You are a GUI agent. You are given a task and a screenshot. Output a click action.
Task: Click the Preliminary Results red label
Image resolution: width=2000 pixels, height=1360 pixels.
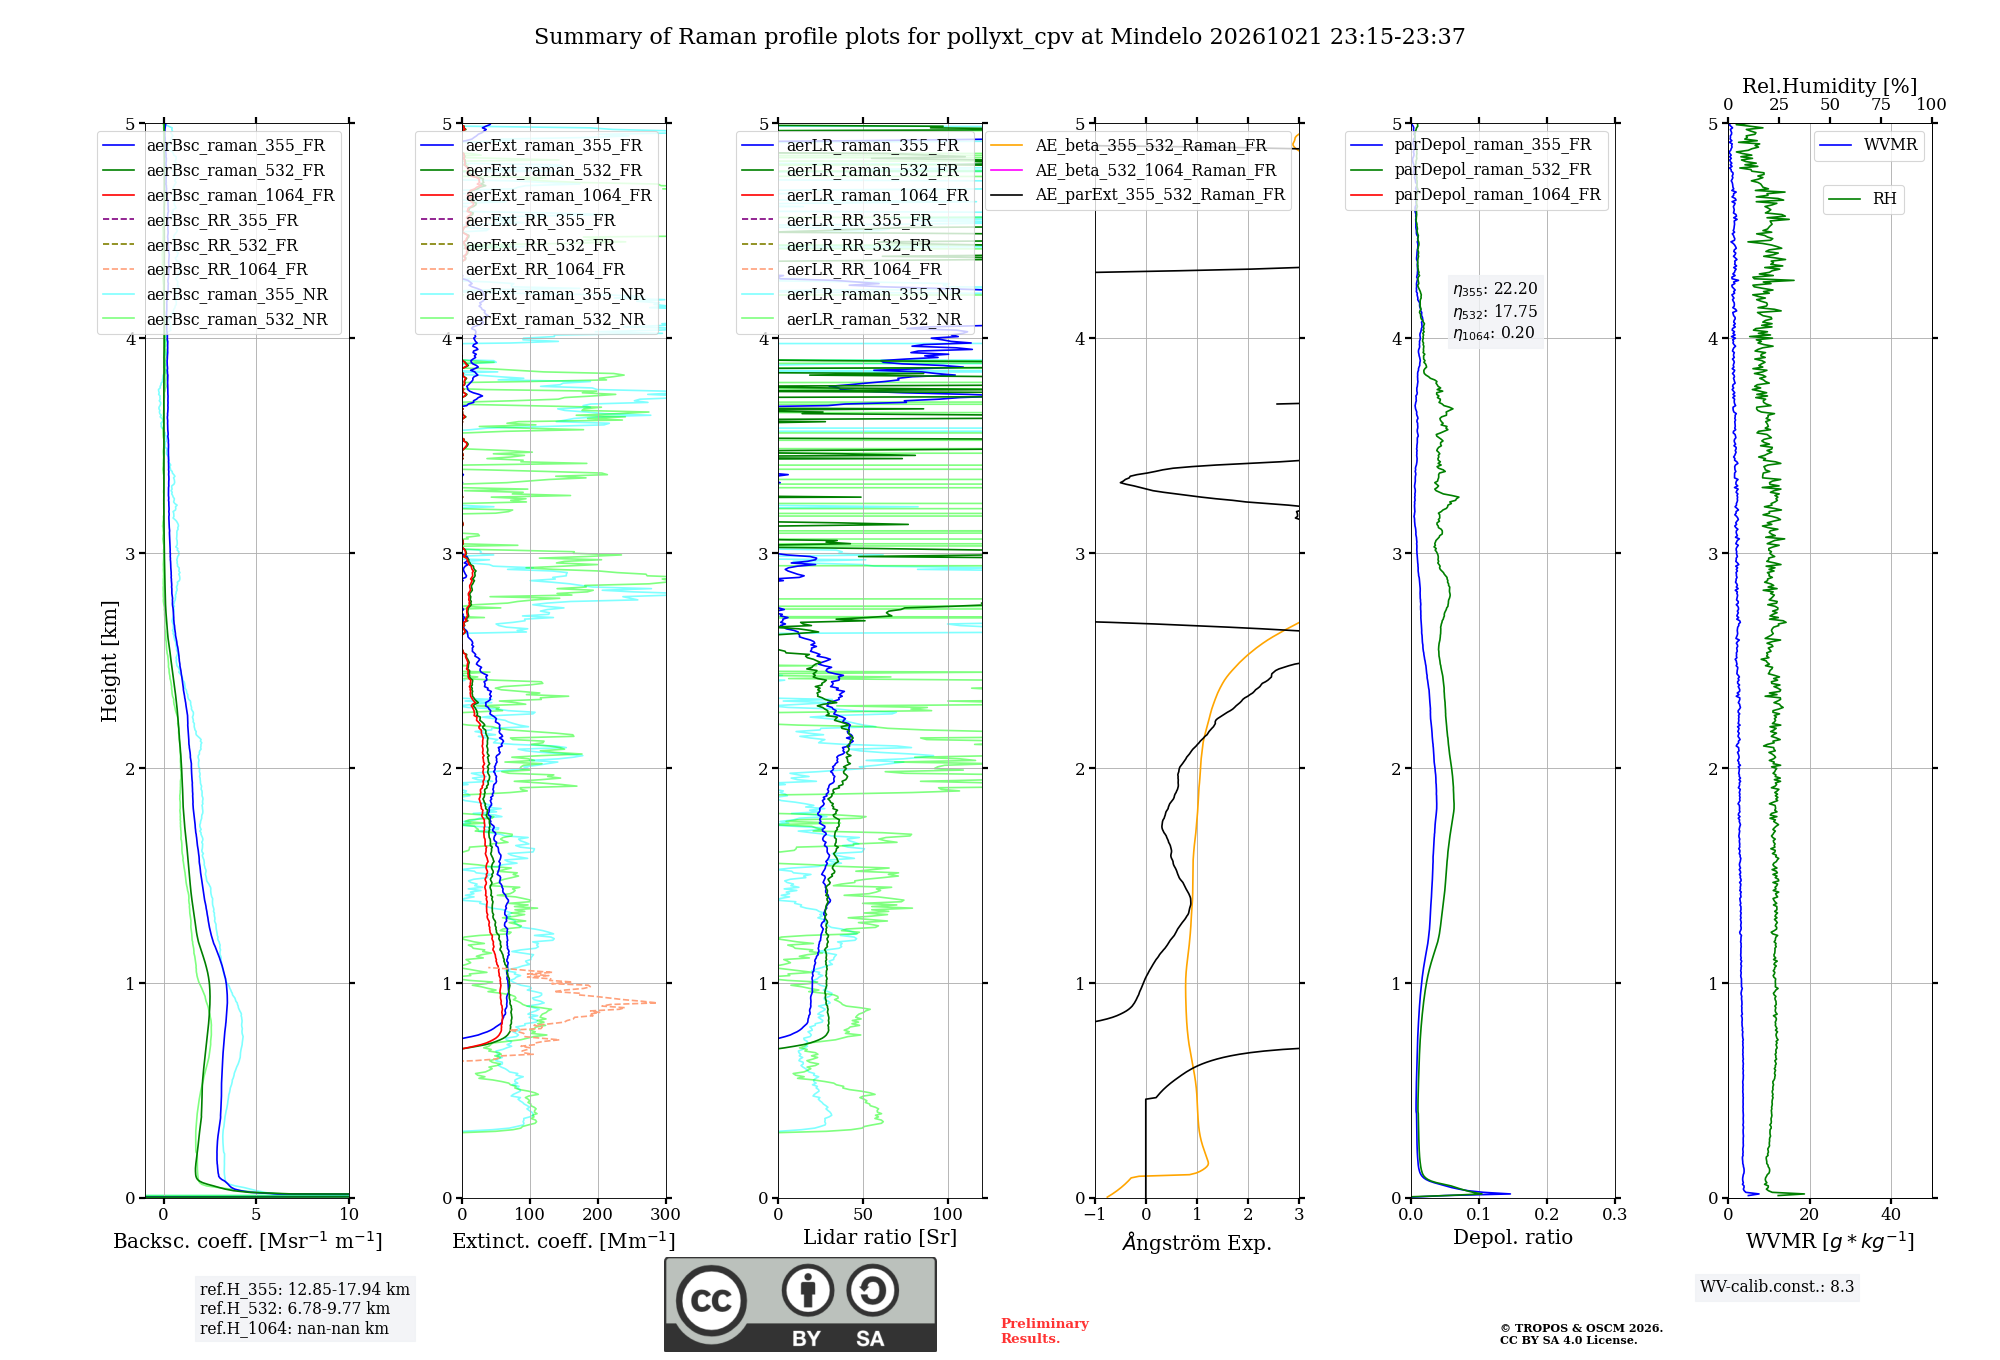(x=1045, y=1330)
